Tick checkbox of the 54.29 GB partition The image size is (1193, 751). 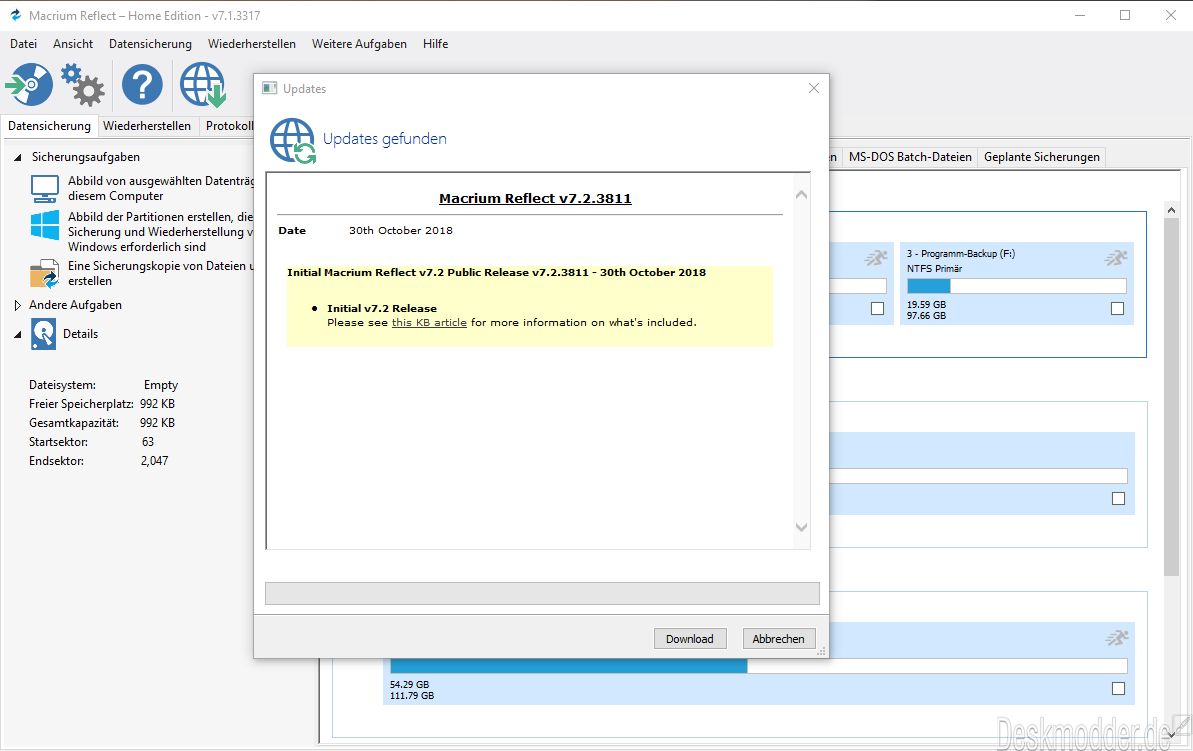point(1118,689)
